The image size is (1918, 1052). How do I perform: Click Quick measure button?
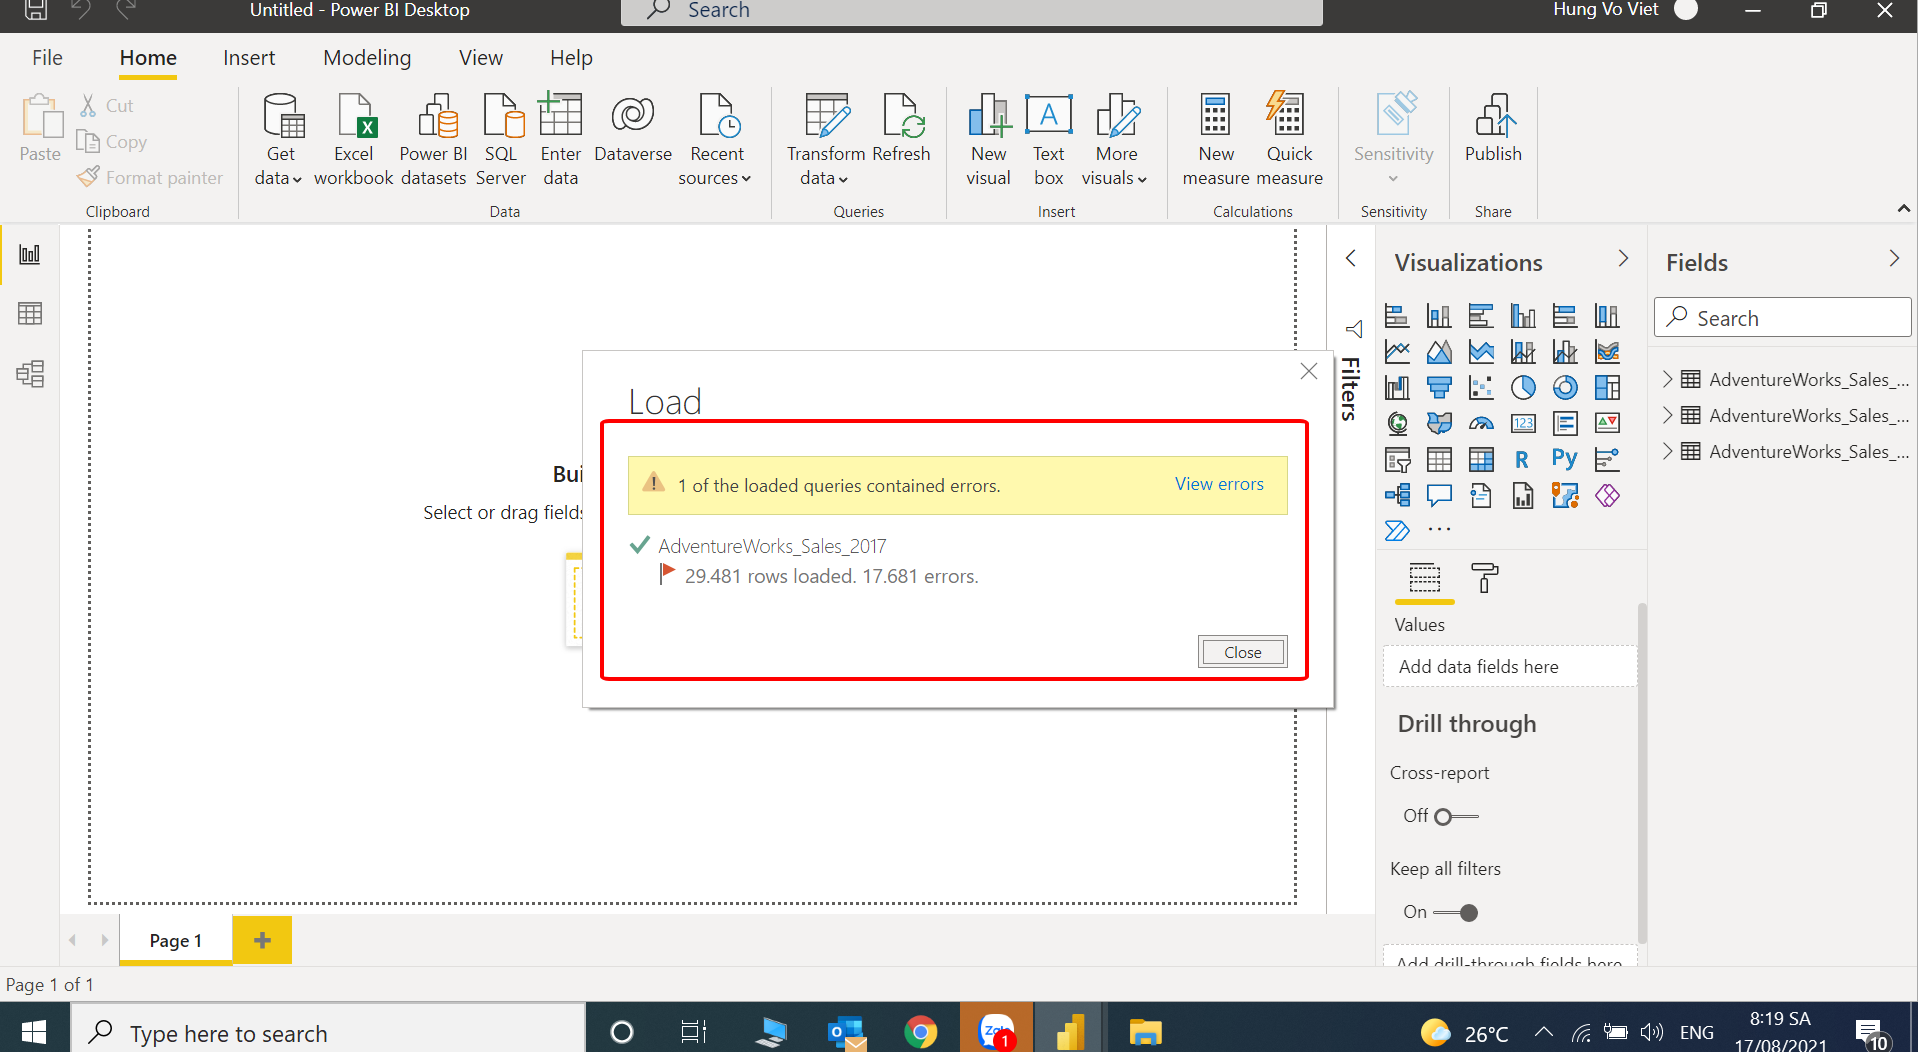click(x=1289, y=140)
